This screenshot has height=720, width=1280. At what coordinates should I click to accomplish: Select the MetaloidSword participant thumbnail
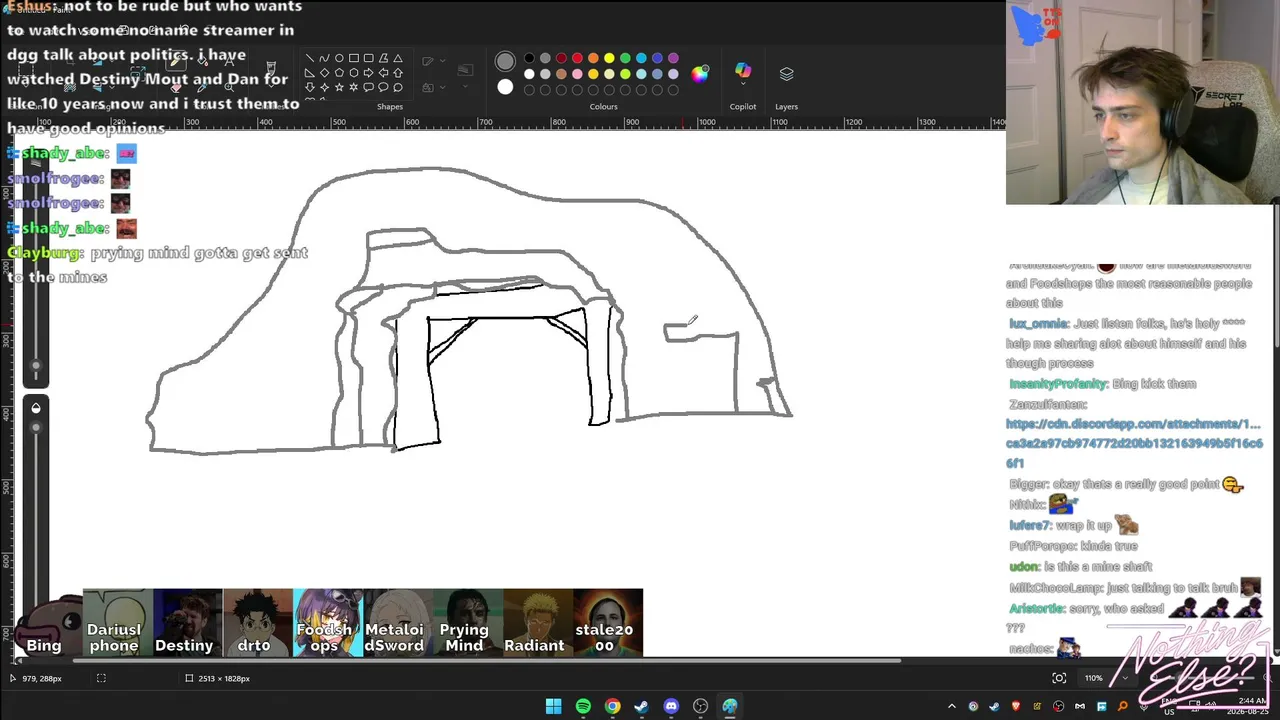397,623
